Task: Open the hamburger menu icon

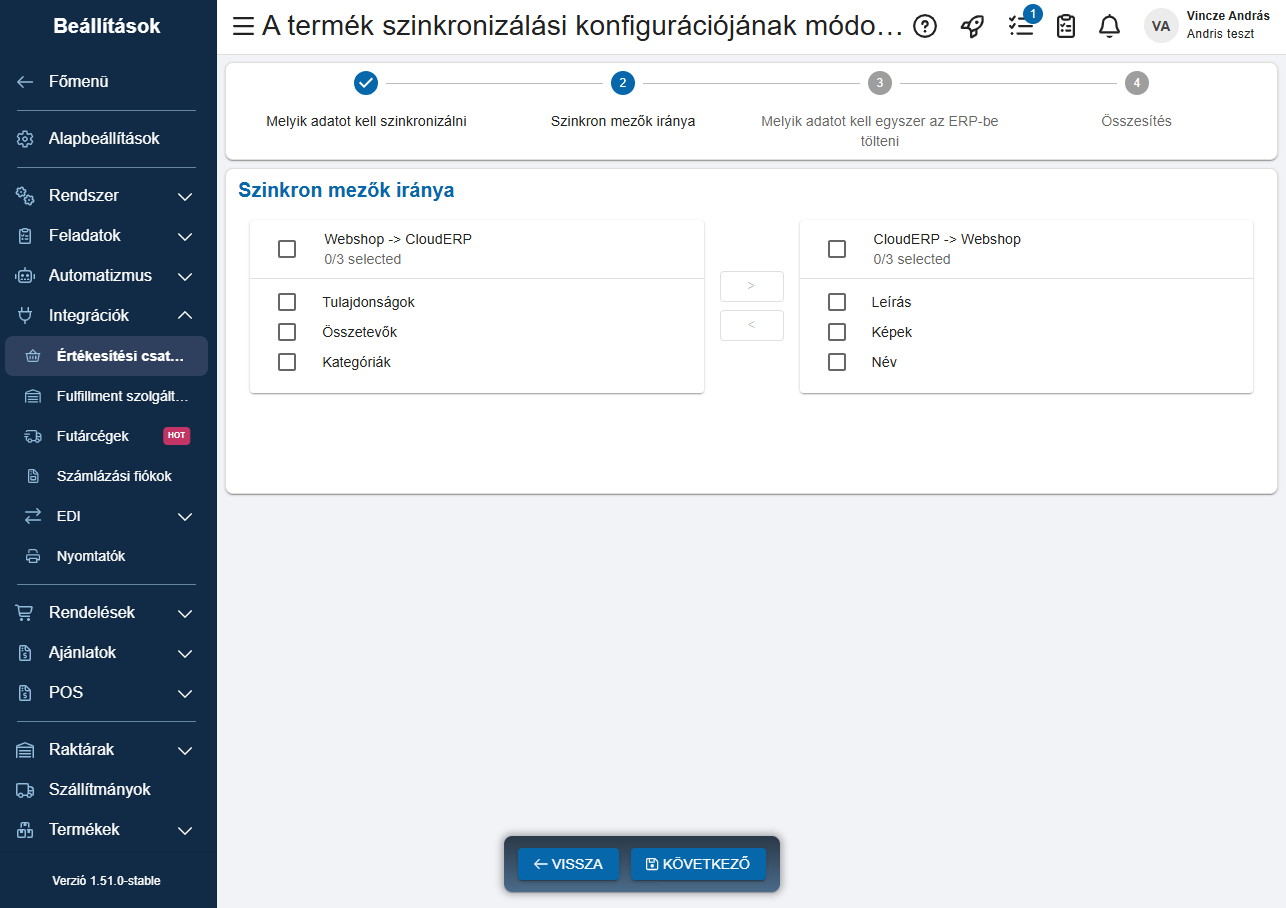Action: click(243, 27)
